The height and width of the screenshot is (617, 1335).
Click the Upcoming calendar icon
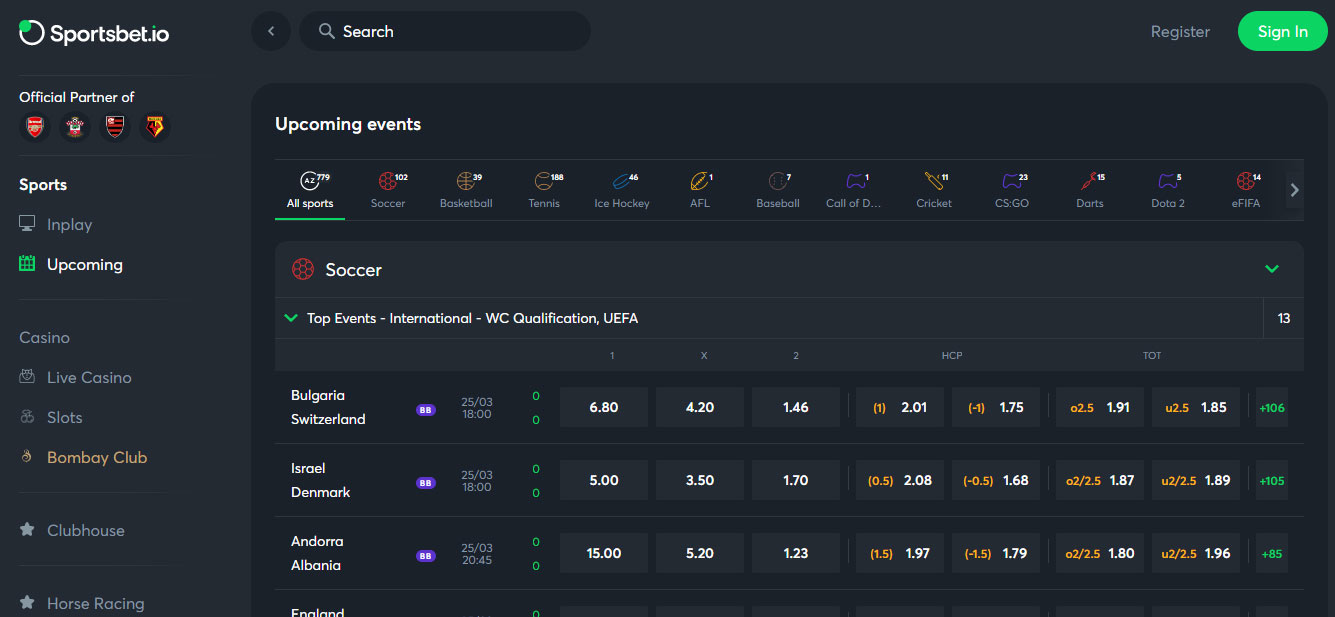coord(28,264)
